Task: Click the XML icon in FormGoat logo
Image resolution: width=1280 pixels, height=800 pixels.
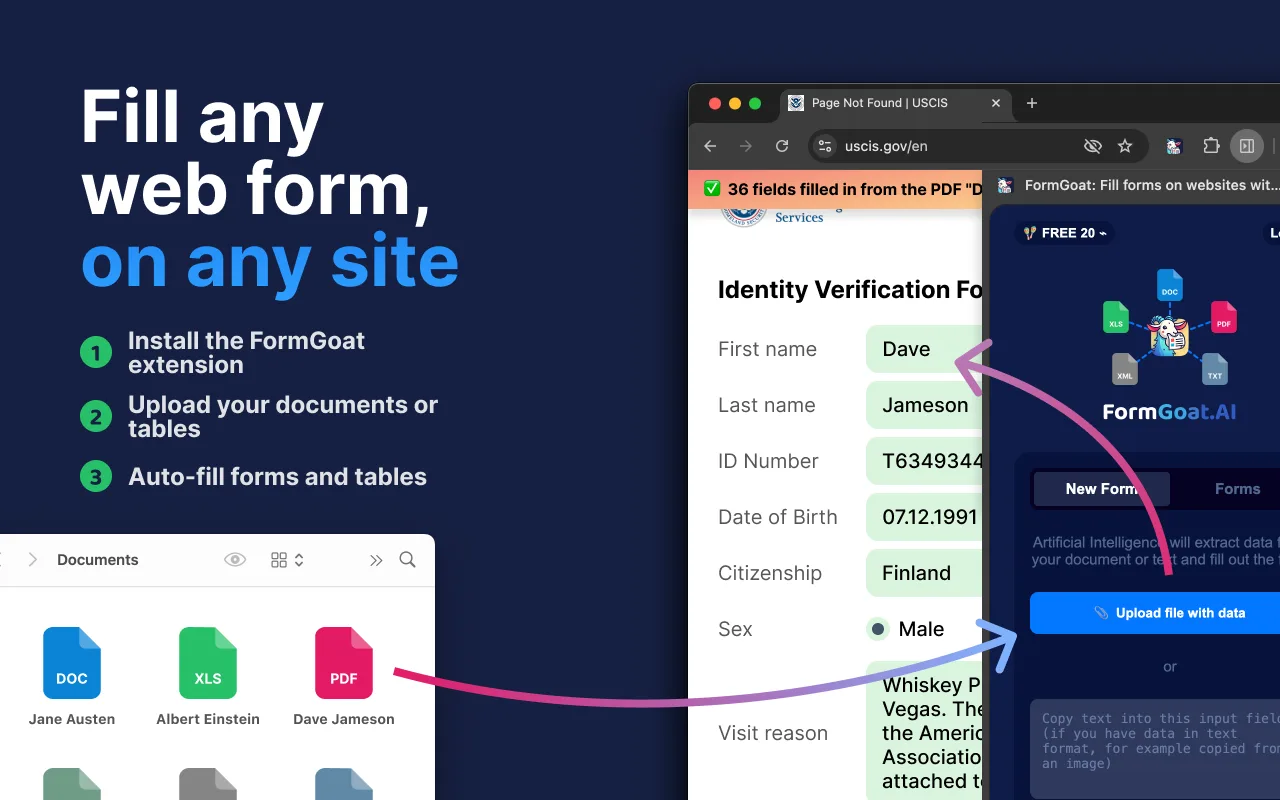Action: click(x=1125, y=369)
